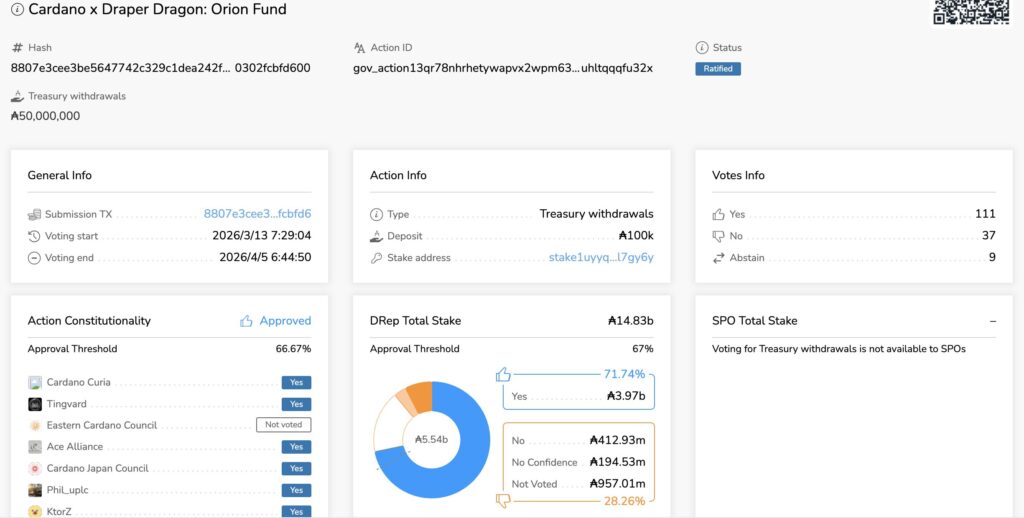Viewport: 1024px width, 518px height.
Task: Click the truncated Hash value at top
Action: (160, 68)
